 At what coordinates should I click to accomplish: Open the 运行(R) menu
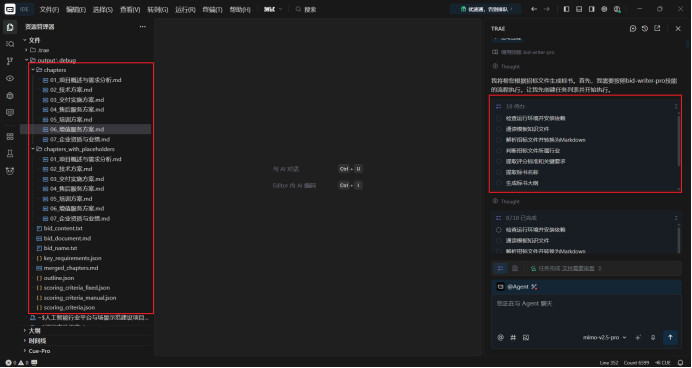click(185, 9)
